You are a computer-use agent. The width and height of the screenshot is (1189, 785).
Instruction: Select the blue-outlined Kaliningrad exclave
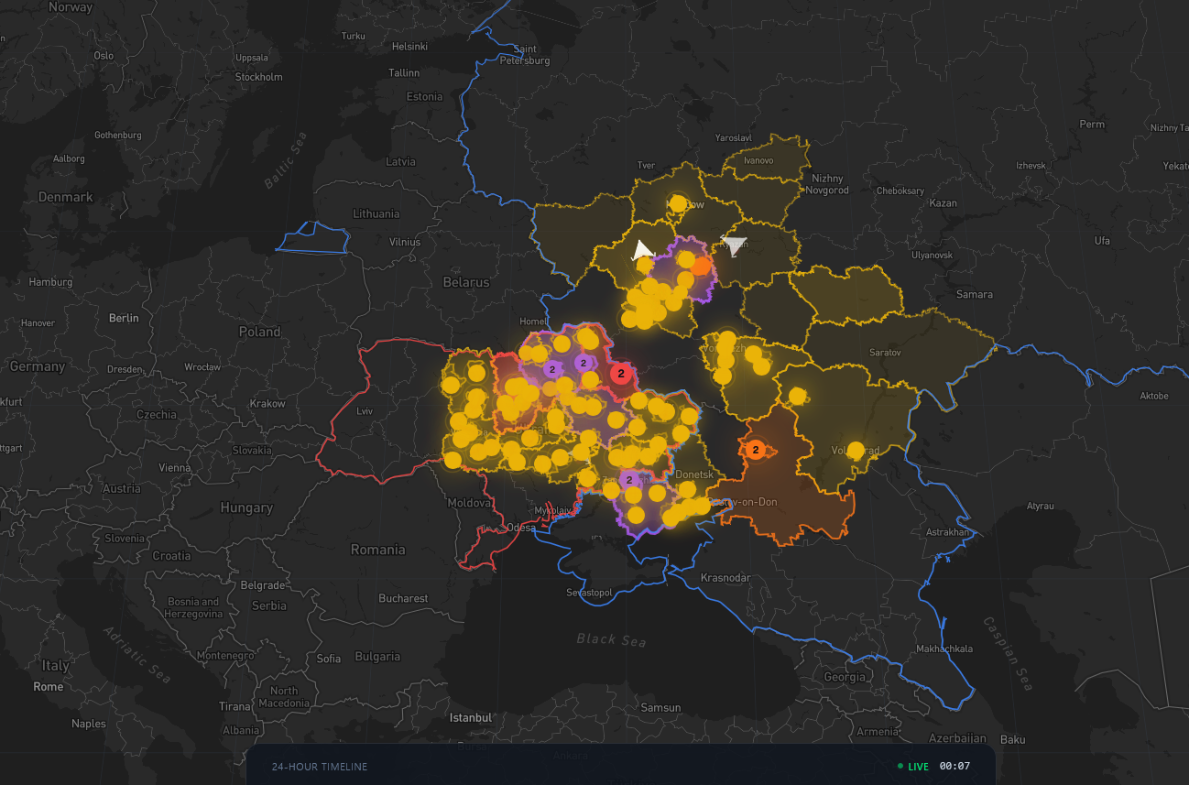click(x=312, y=237)
